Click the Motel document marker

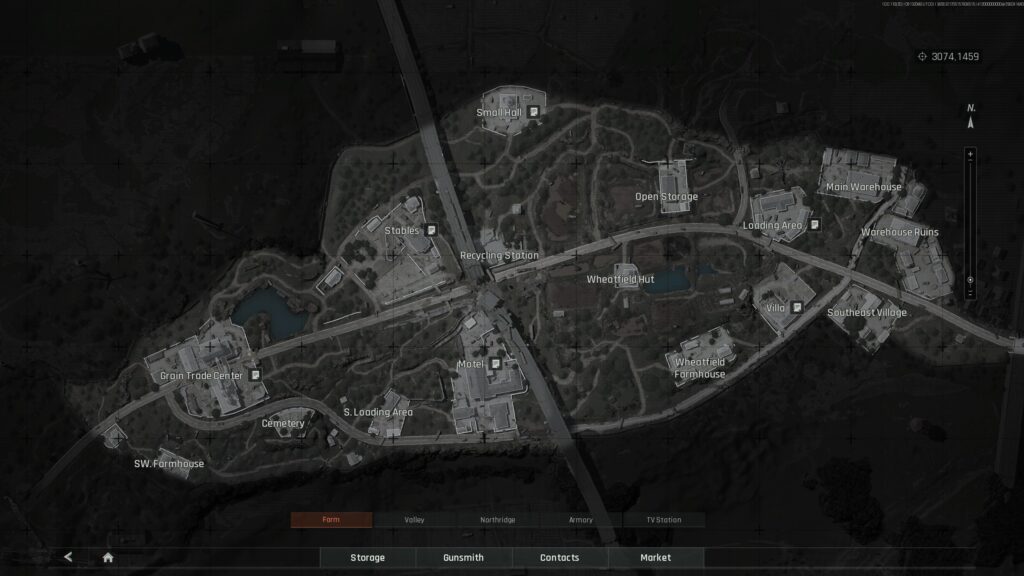coord(496,364)
